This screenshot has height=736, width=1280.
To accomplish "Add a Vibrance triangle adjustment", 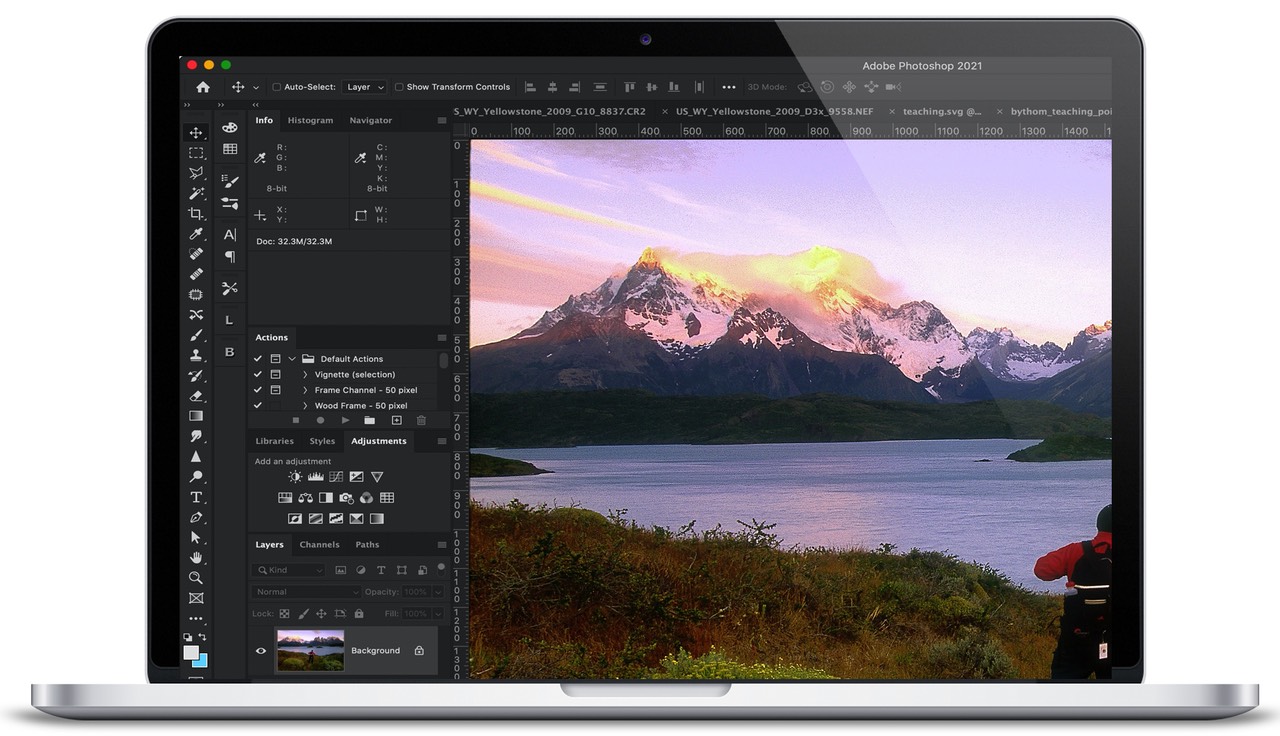I will tap(377, 477).
